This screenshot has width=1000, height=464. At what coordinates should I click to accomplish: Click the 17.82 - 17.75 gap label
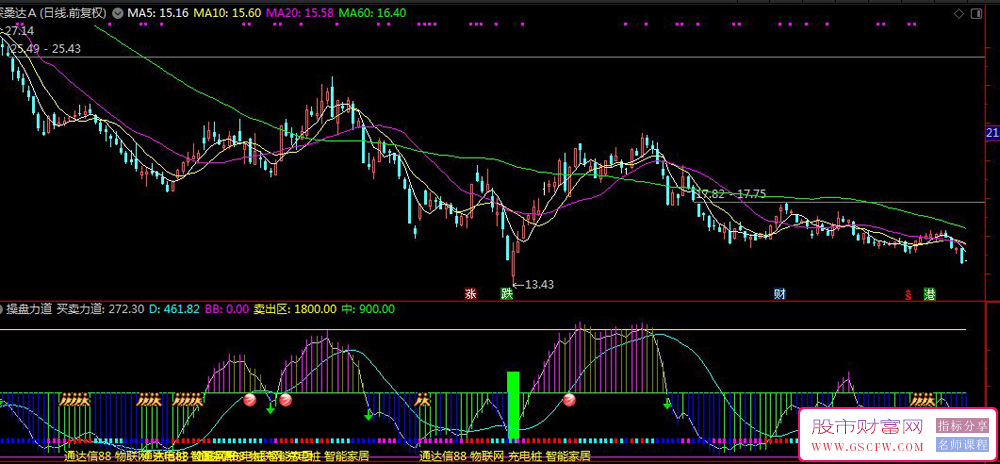pyautogui.click(x=733, y=194)
